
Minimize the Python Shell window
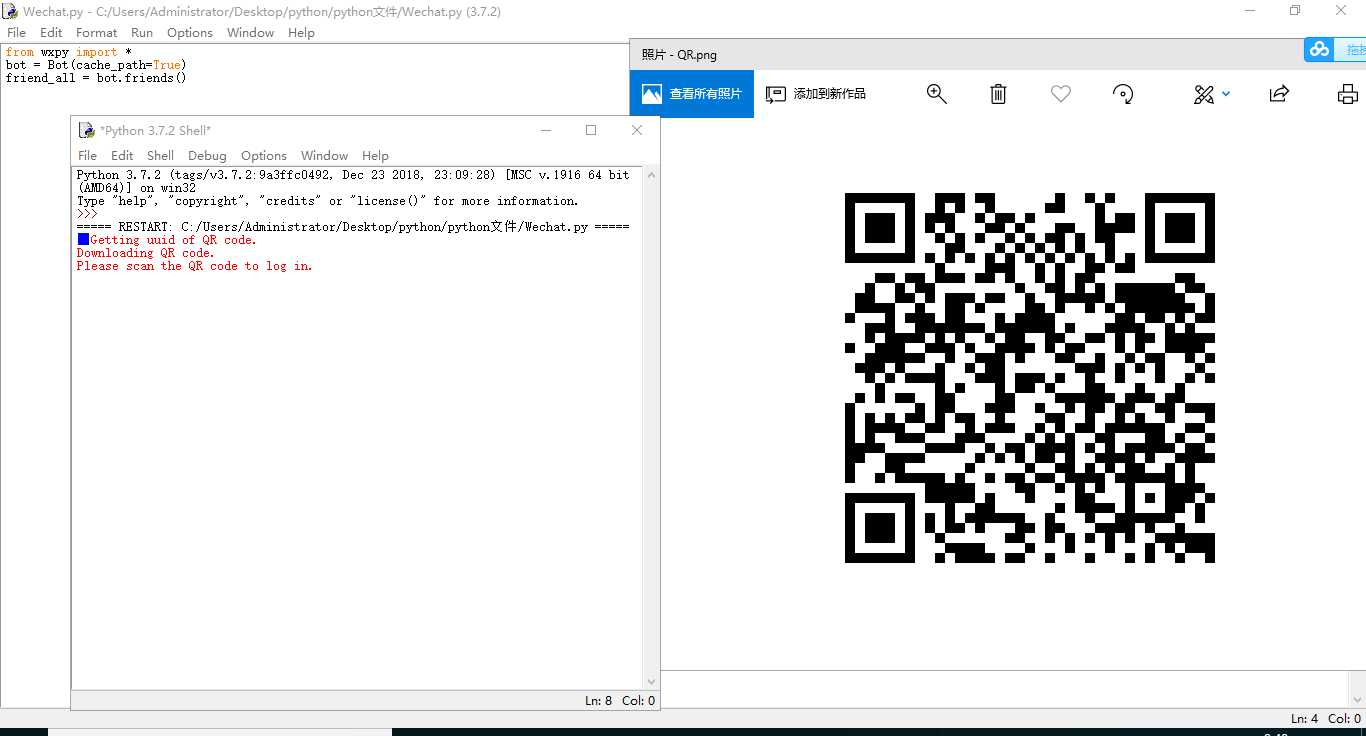546,130
